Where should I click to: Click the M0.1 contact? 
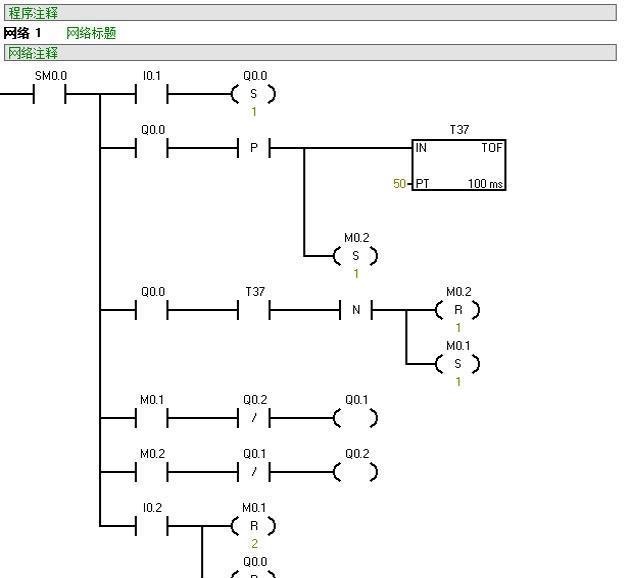coord(151,418)
